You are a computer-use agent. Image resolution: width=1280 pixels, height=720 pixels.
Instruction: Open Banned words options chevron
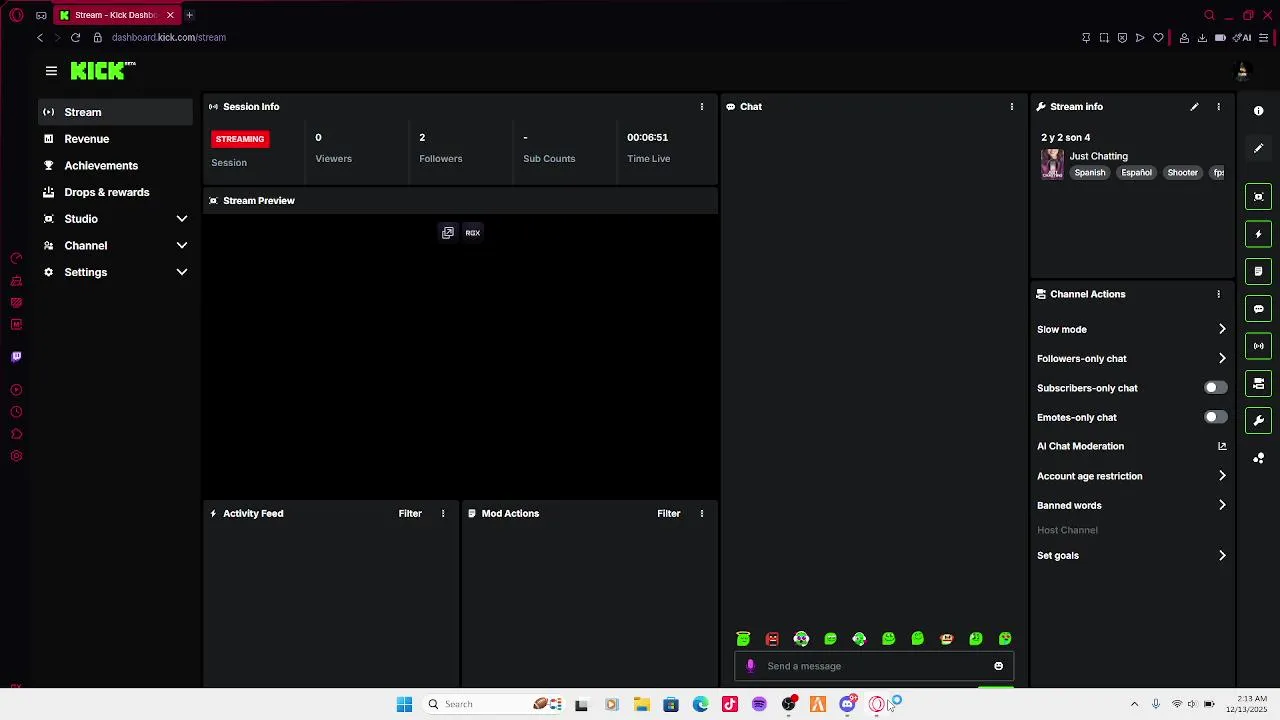[1222, 505]
